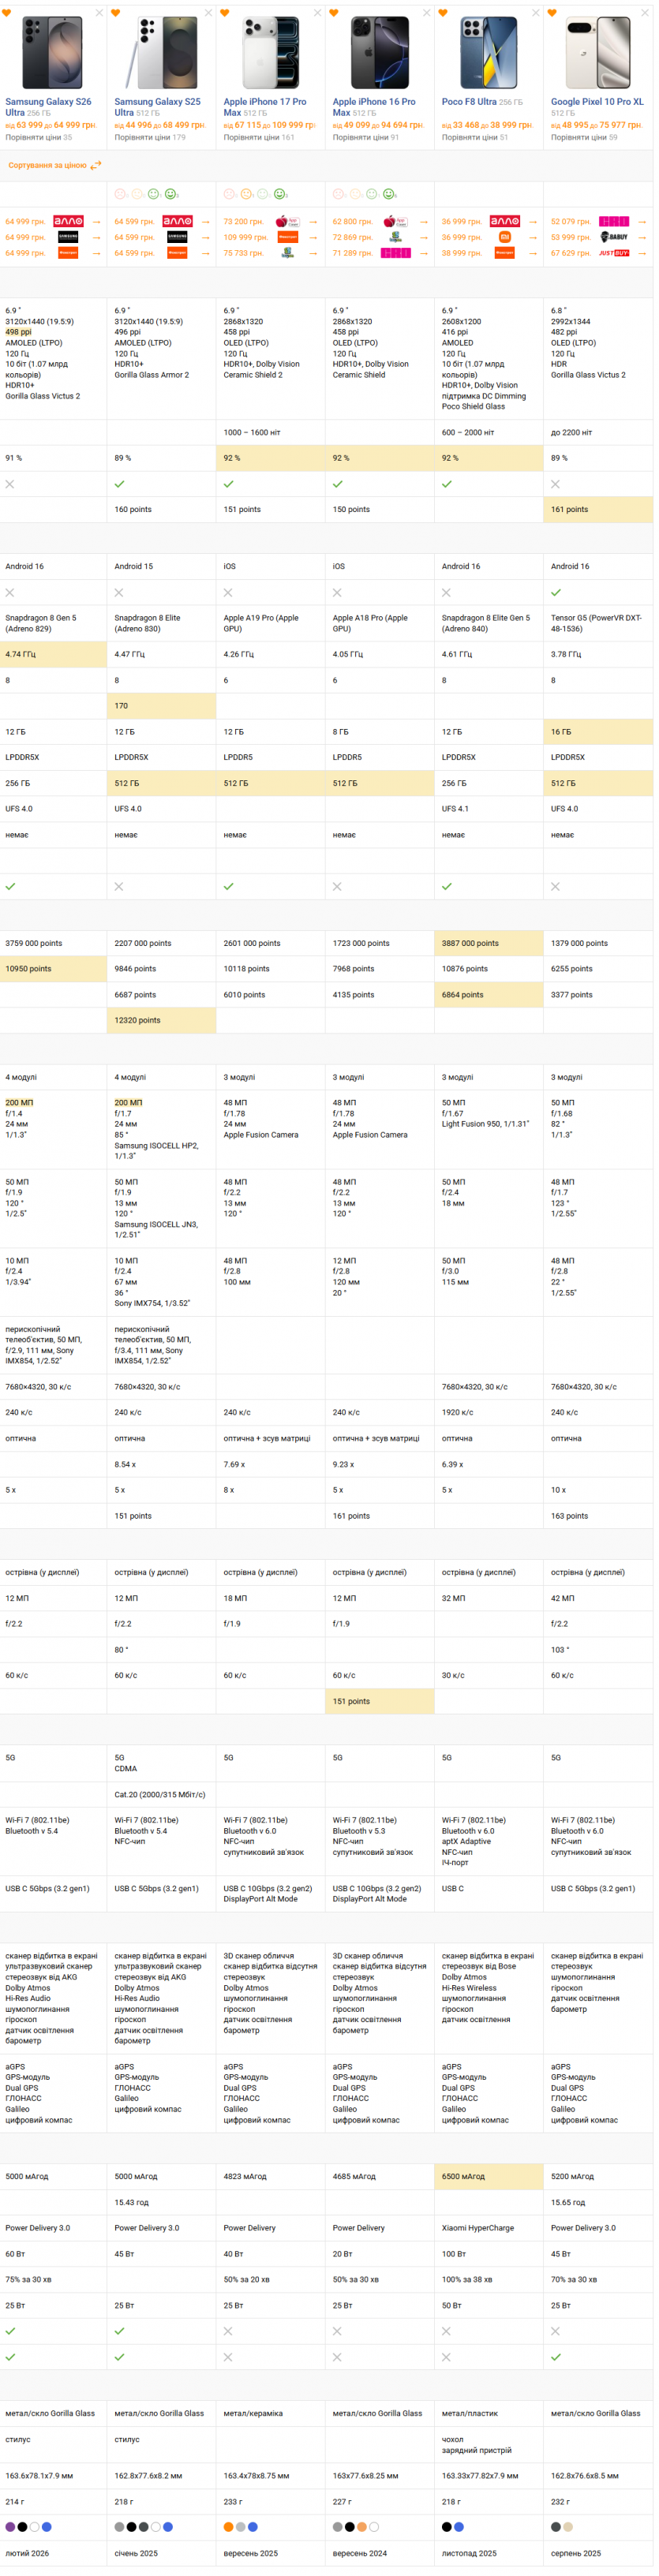The width and height of the screenshot is (659, 2576).
Task: Remove Google Pixel 10 Pro XL column
Action: click(645, 13)
